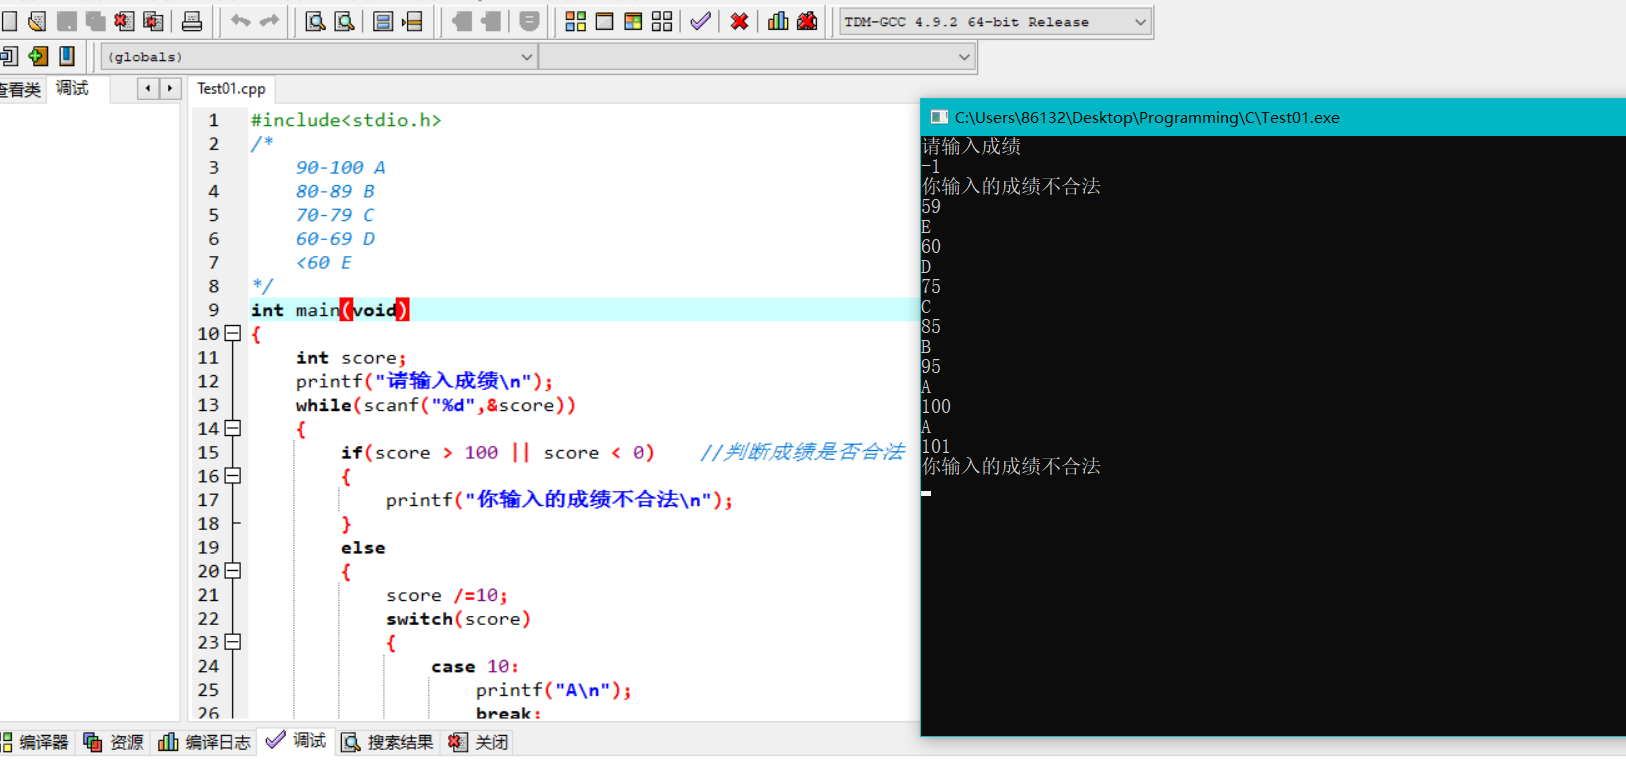Open the 编译器 tab in the bottom panel

click(36, 742)
